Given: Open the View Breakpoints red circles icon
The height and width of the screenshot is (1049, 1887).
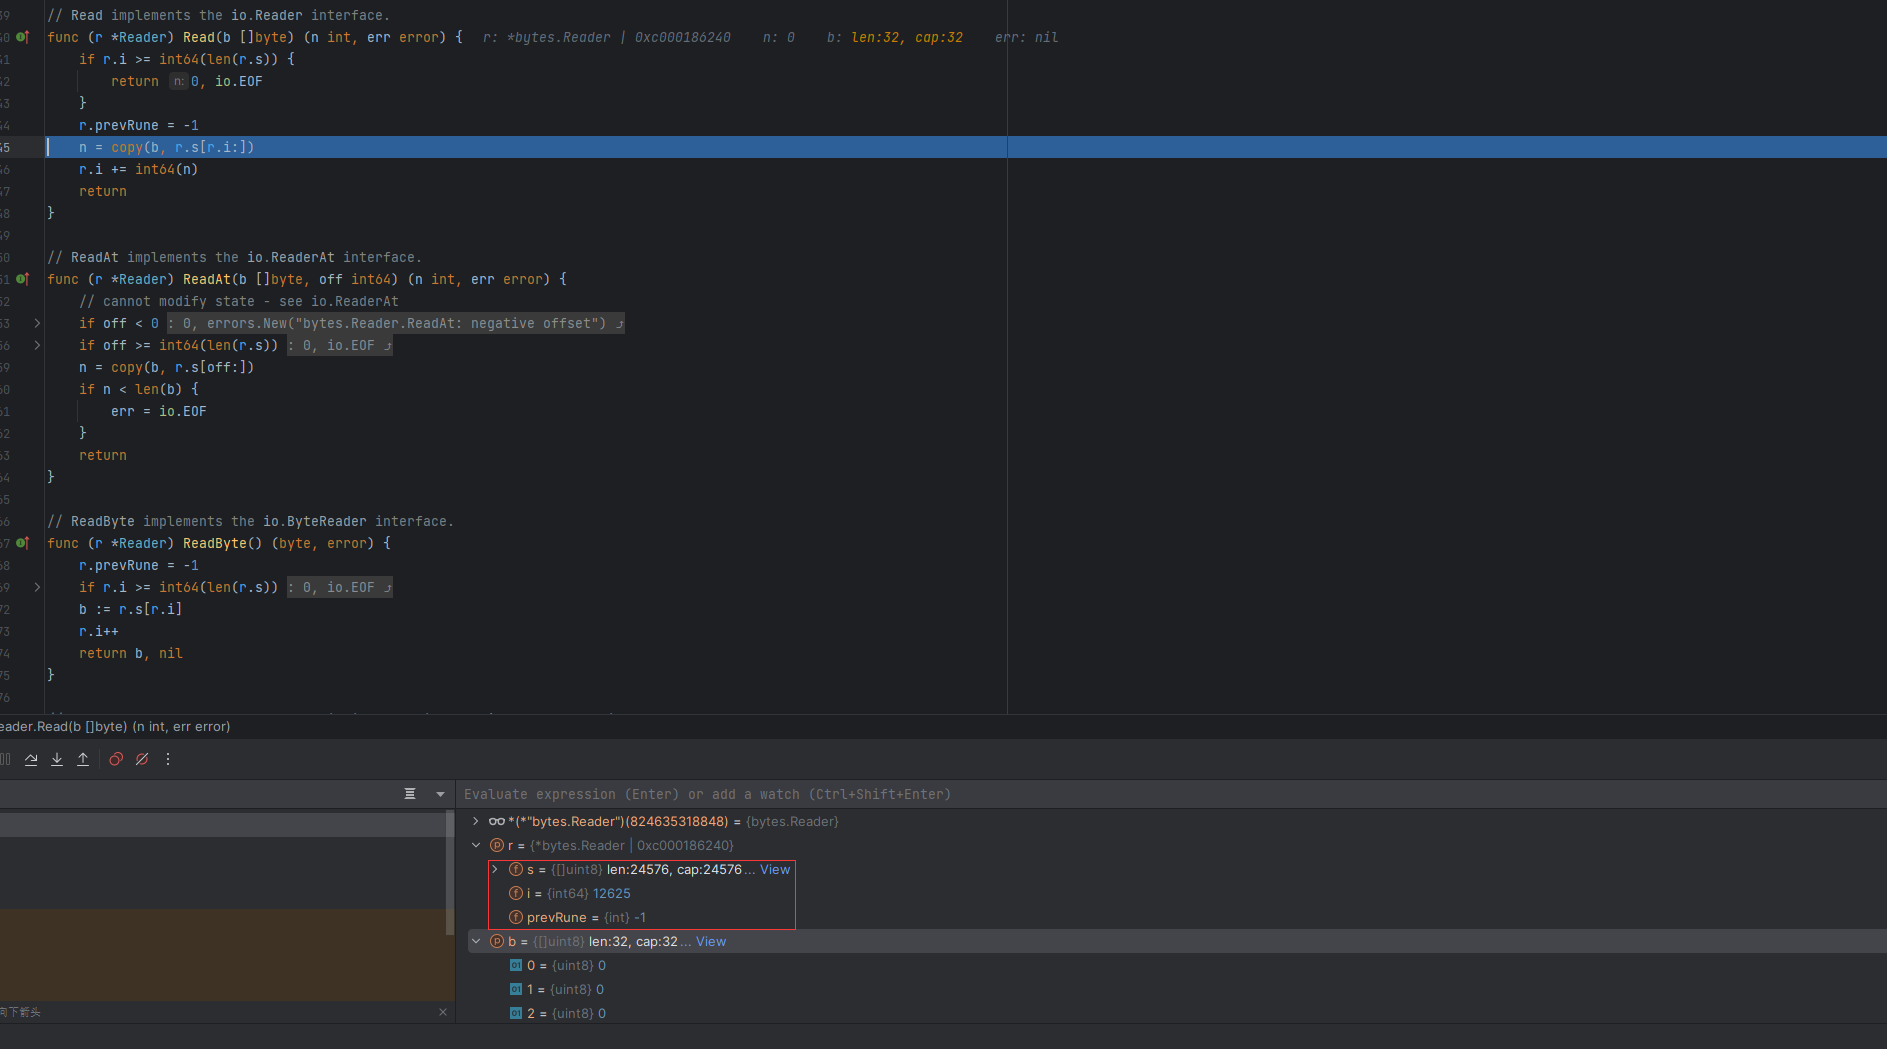Looking at the screenshot, I should (x=116, y=759).
